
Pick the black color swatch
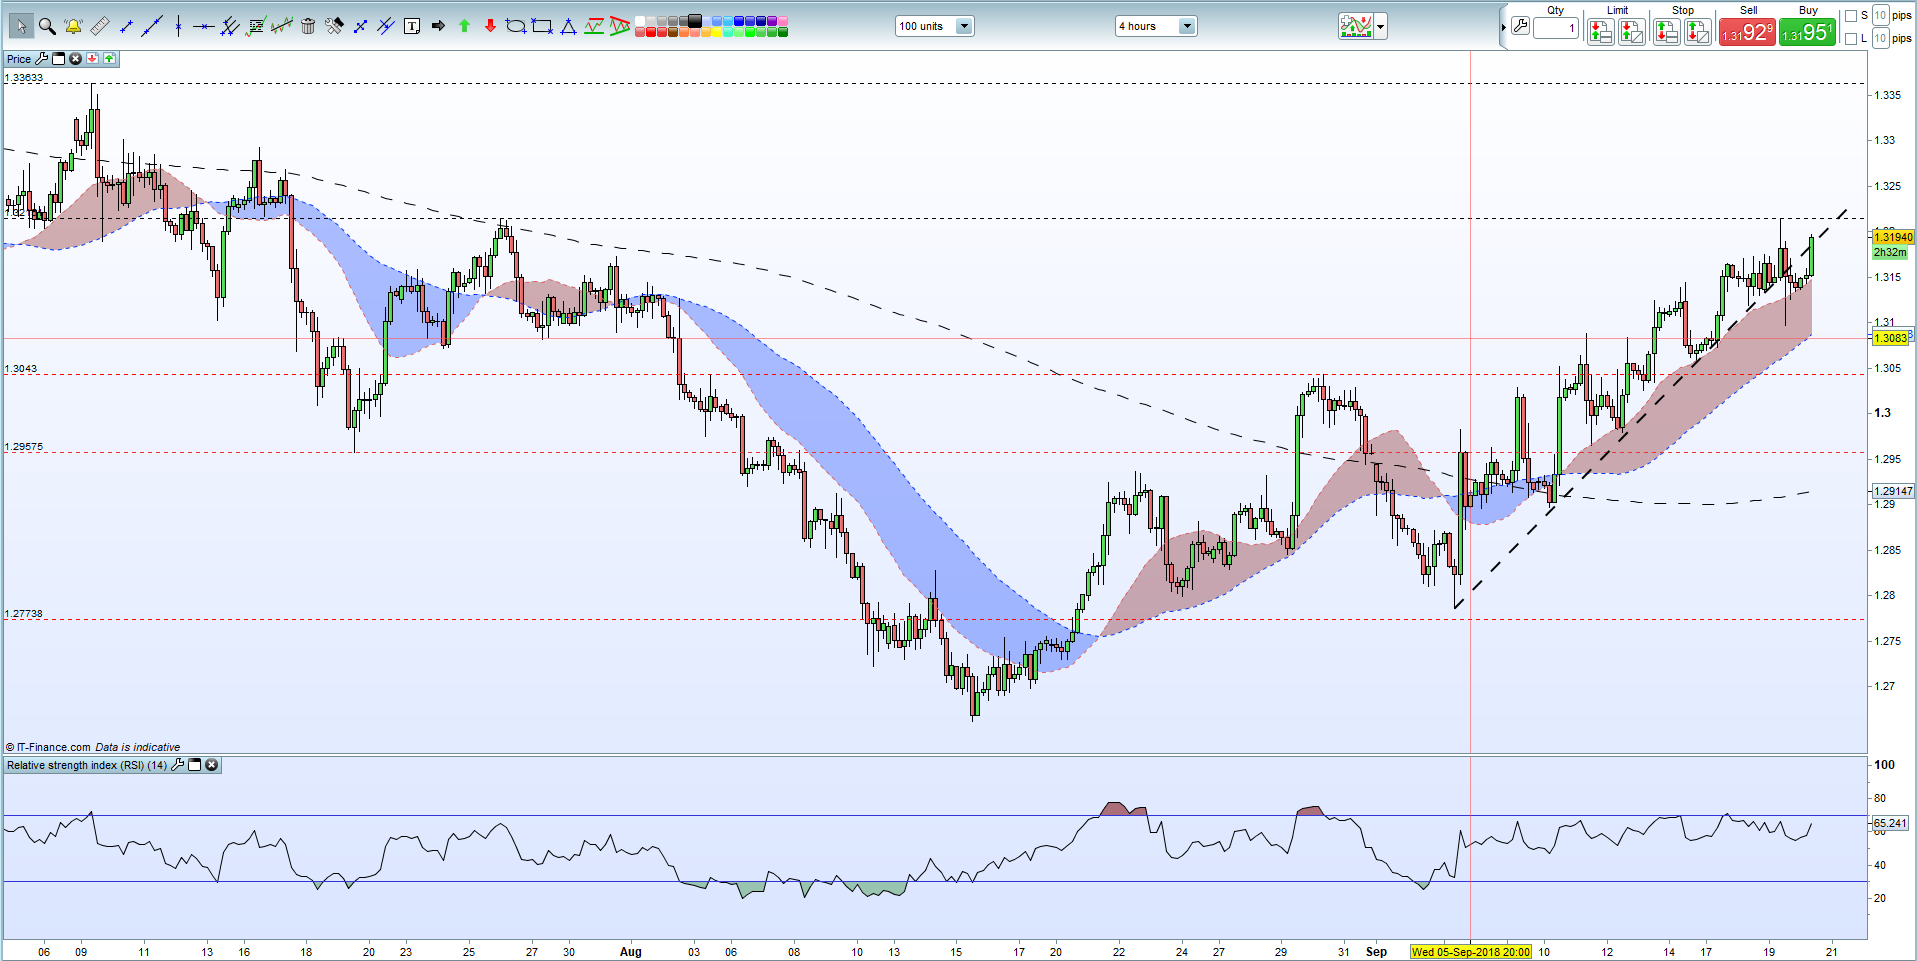pyautogui.click(x=694, y=20)
